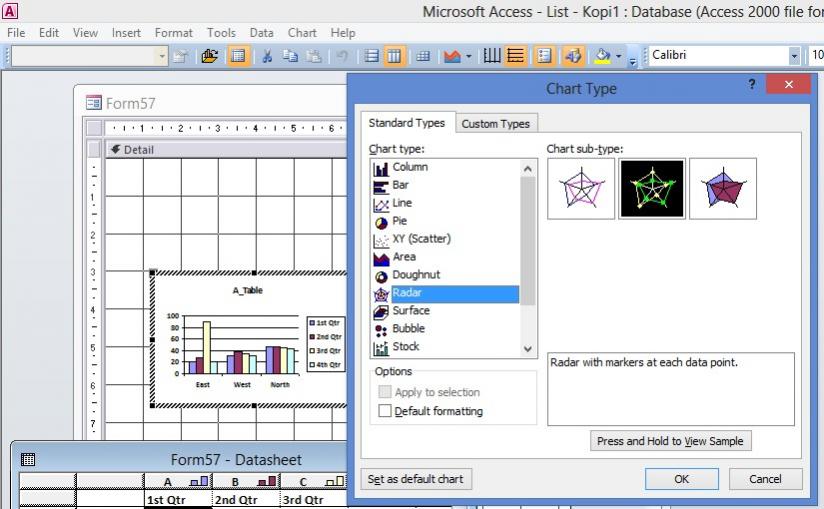The image size is (824, 509).
Task: Choose Line in the chart type list
Action: (446, 203)
